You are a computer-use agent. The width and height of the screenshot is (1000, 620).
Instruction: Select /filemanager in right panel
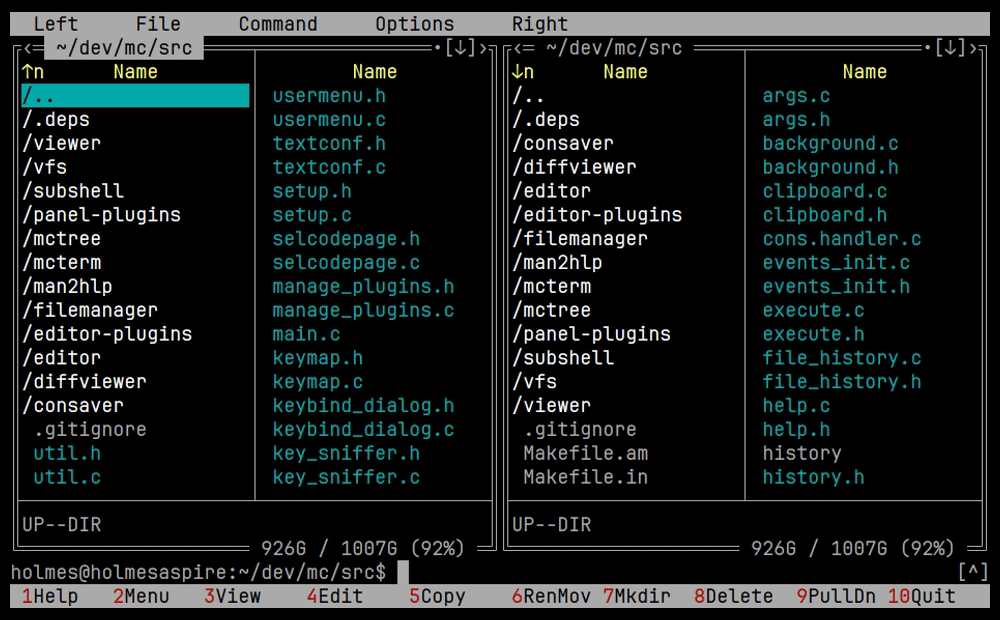(x=580, y=239)
